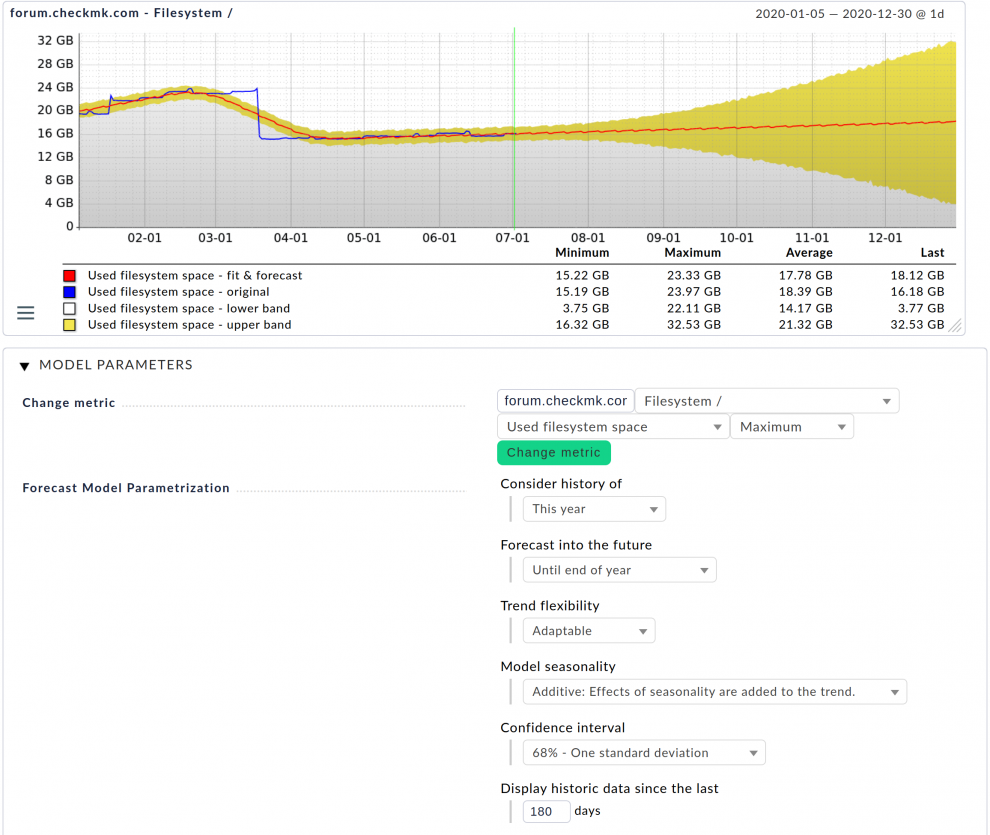Click legend text 'Used filesystem space - lower band'
The image size is (990, 835).
[x=189, y=308]
